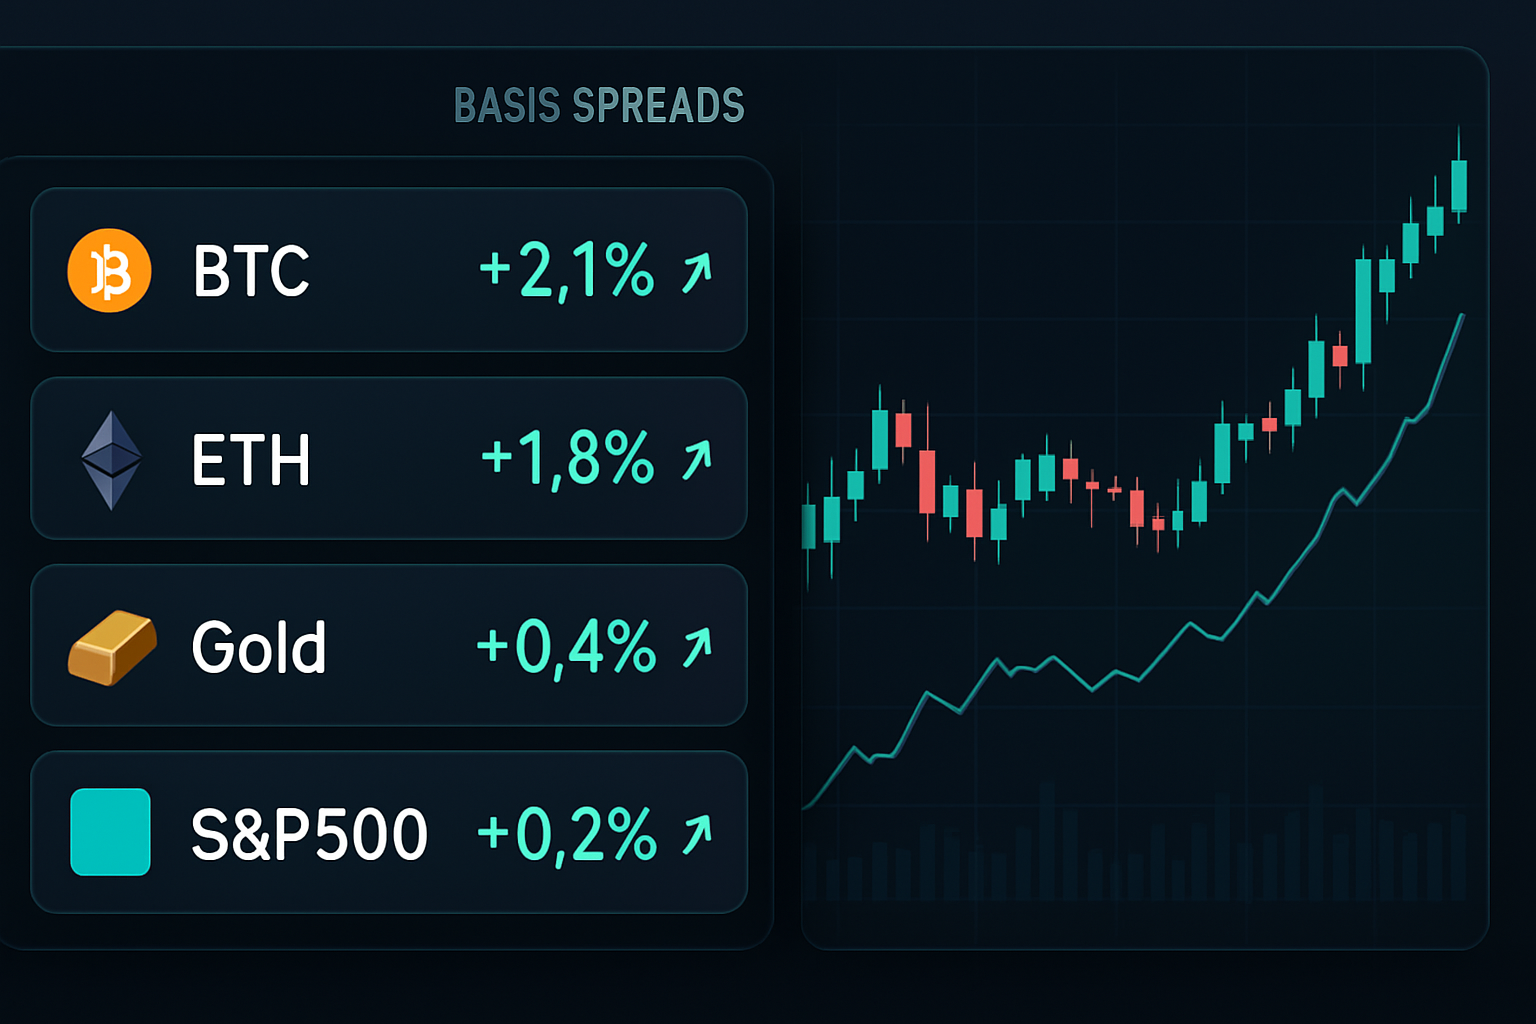The image size is (1536, 1024).
Task: Click the up arrow beside BTC percentage
Action: point(697,272)
